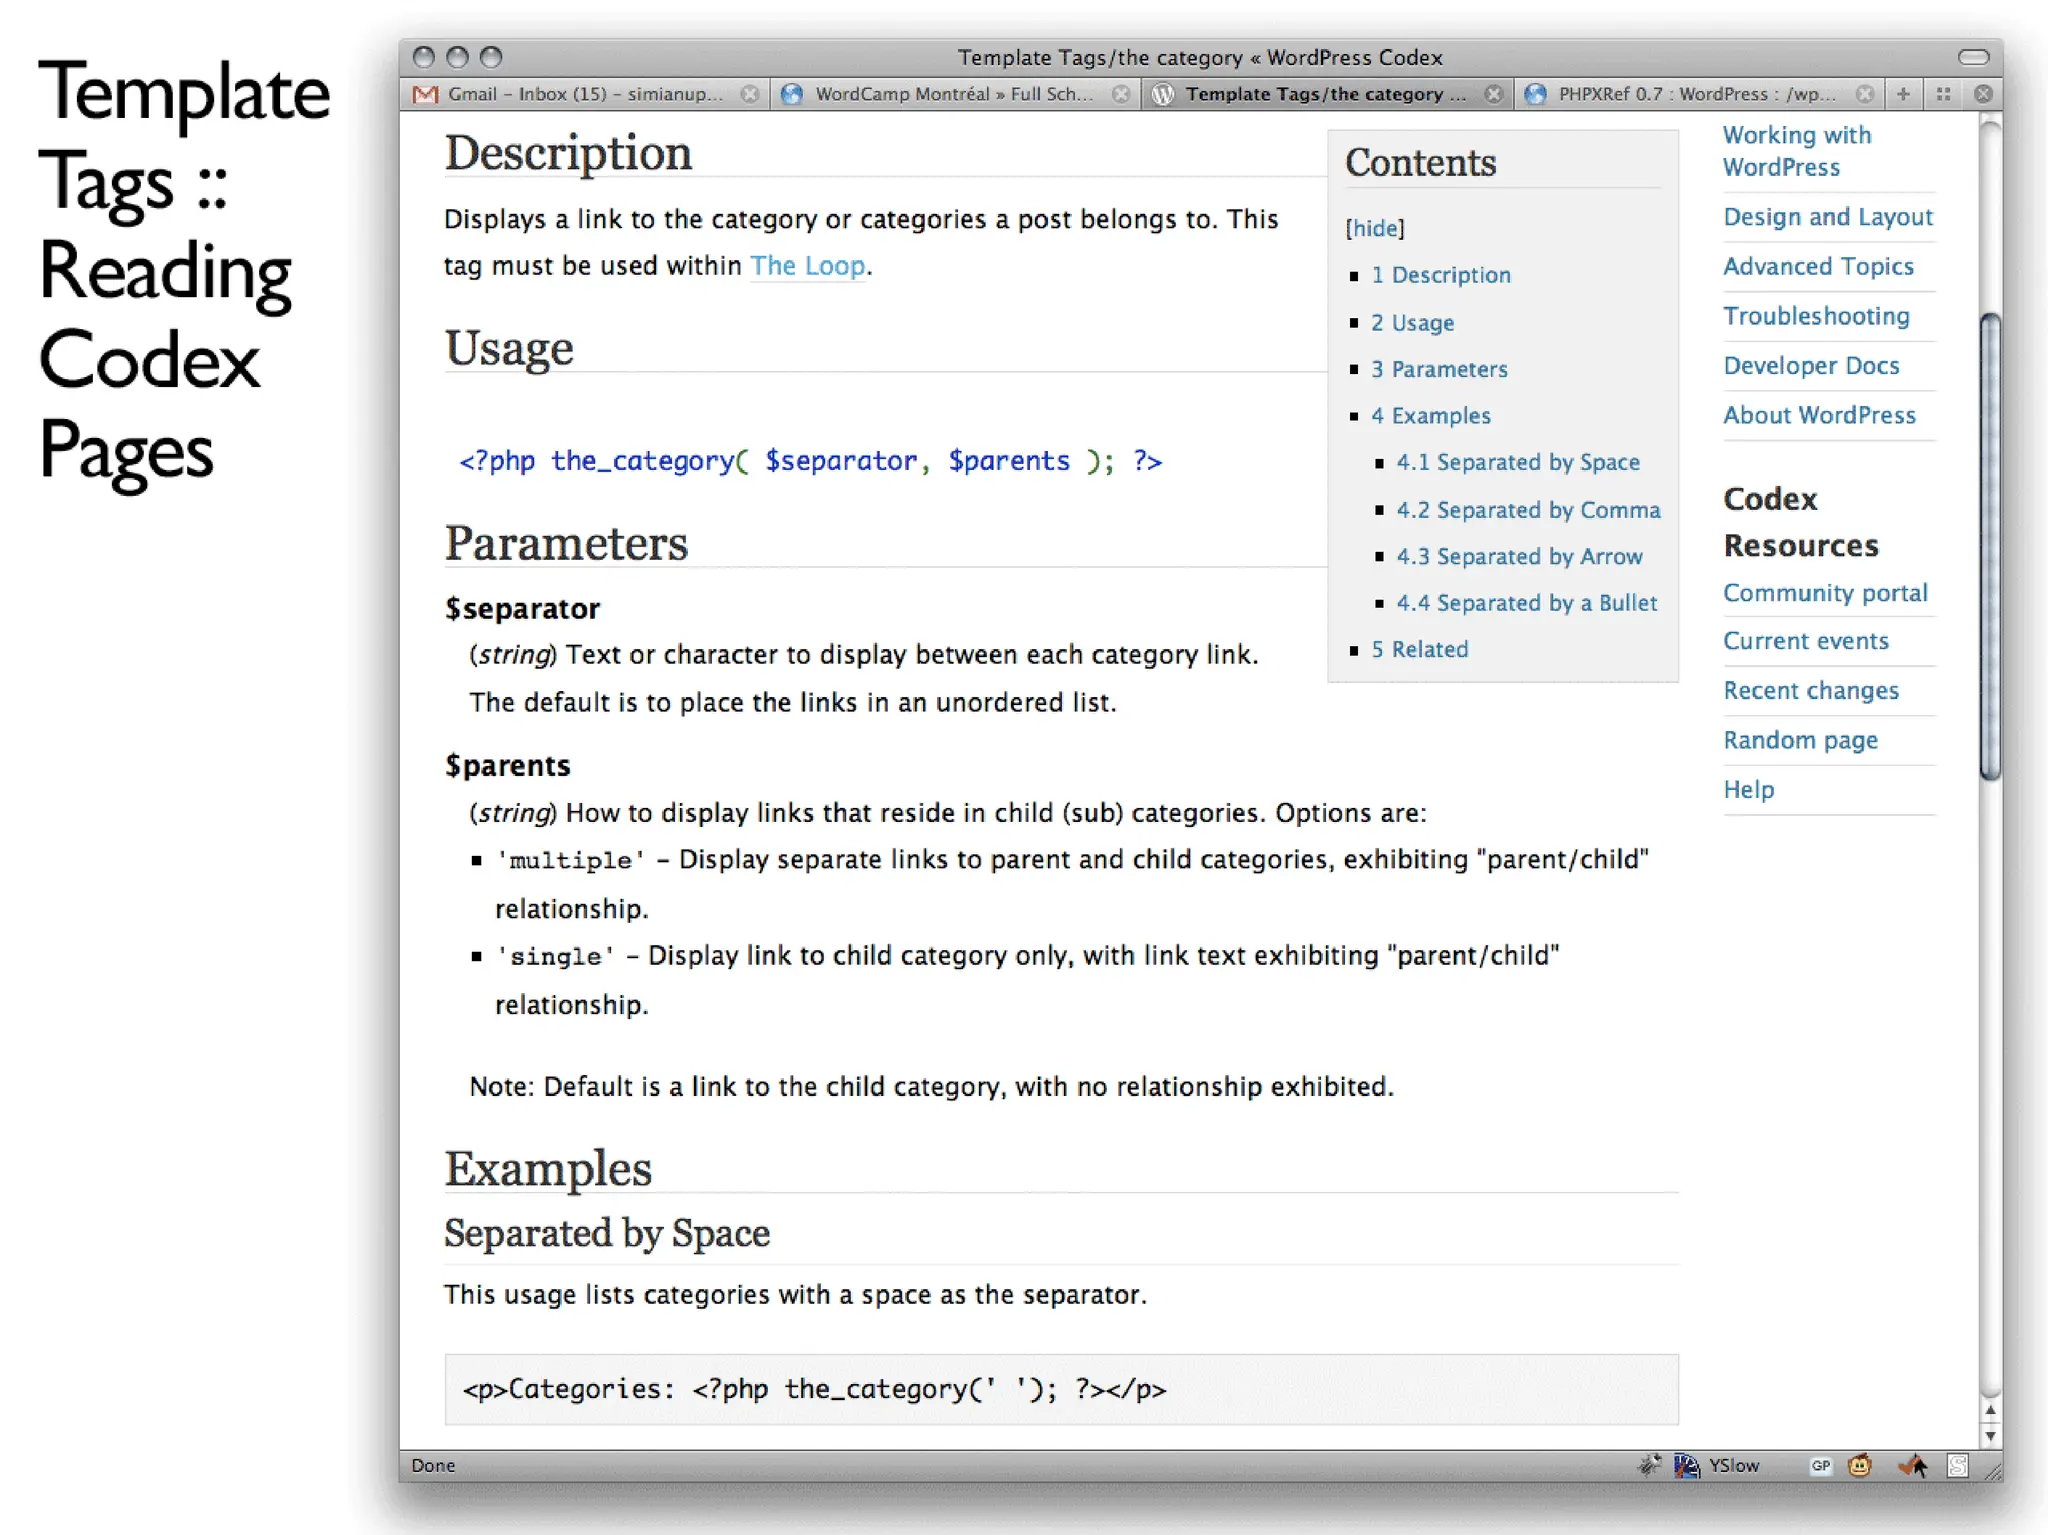Open Working with WordPress sidebar link
Image resolution: width=2048 pixels, height=1535 pixels.
point(1797,151)
